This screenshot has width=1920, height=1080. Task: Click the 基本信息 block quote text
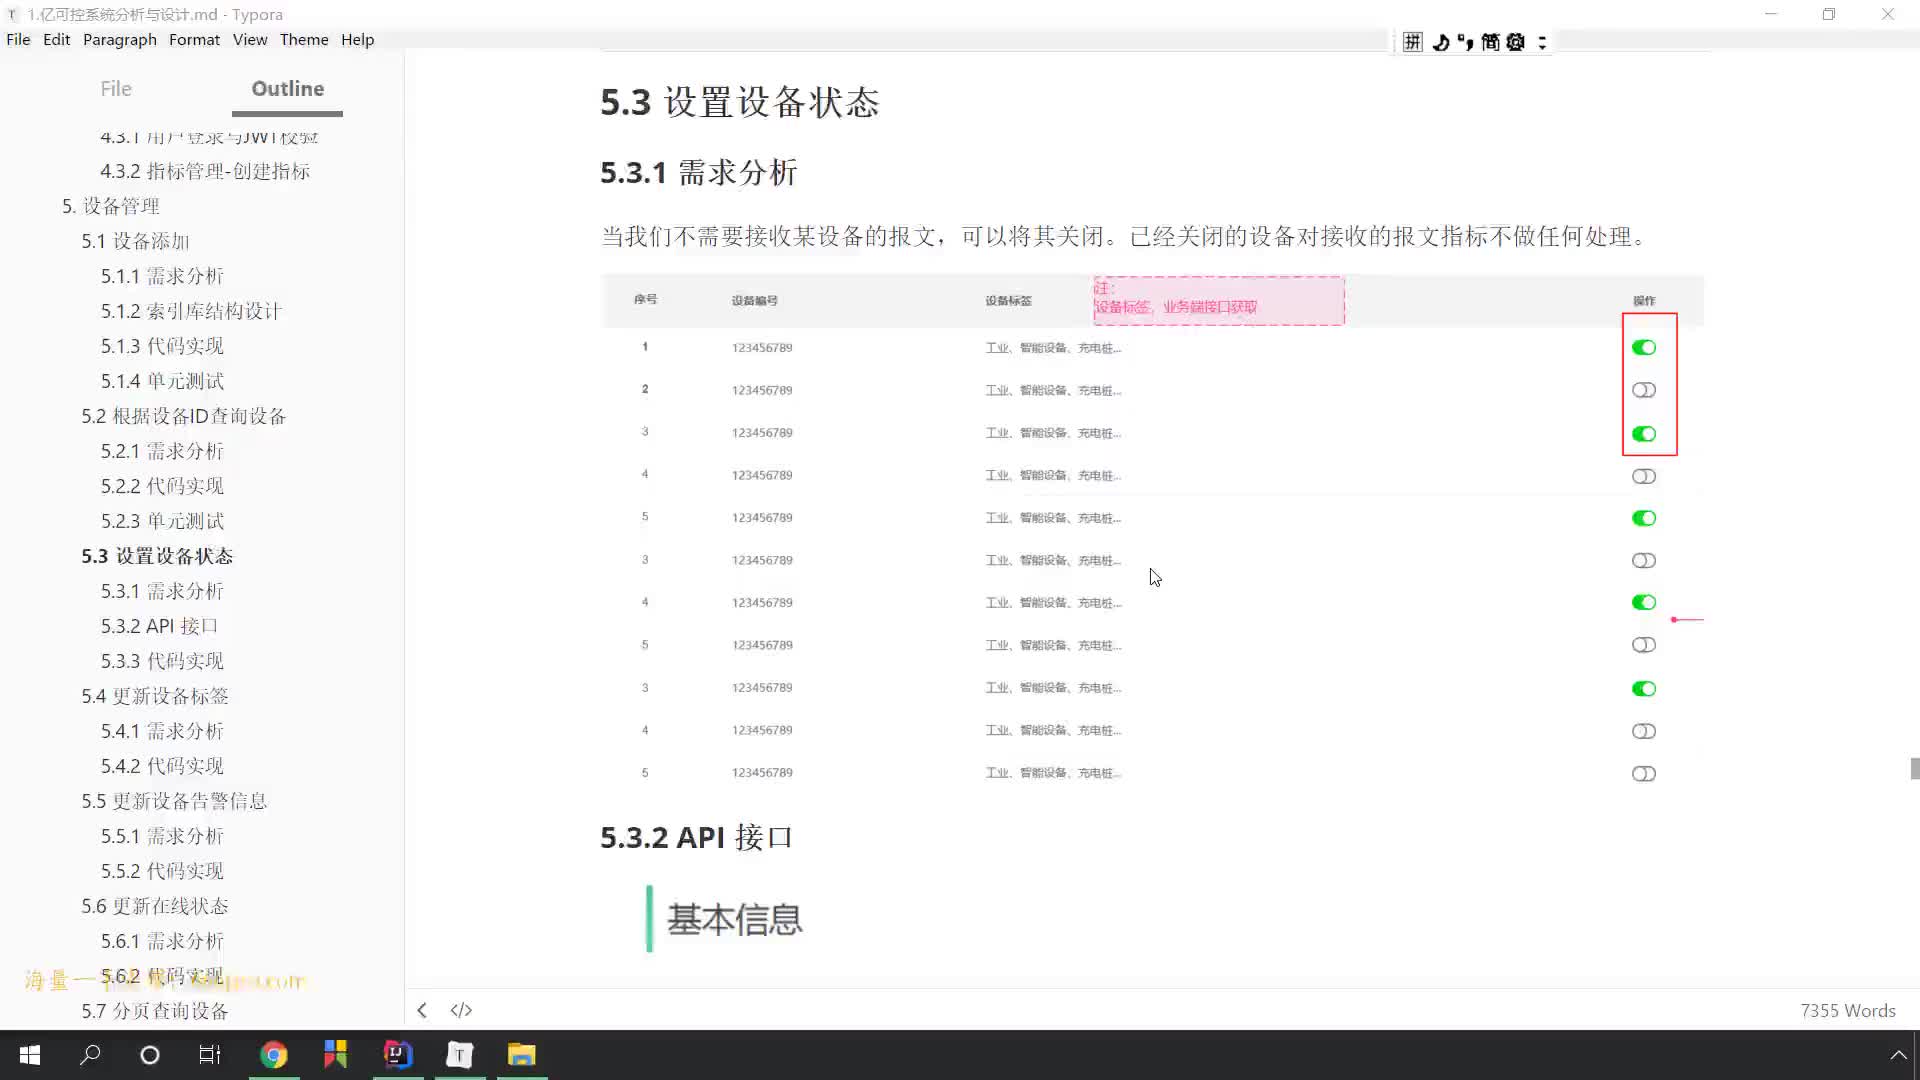point(735,919)
